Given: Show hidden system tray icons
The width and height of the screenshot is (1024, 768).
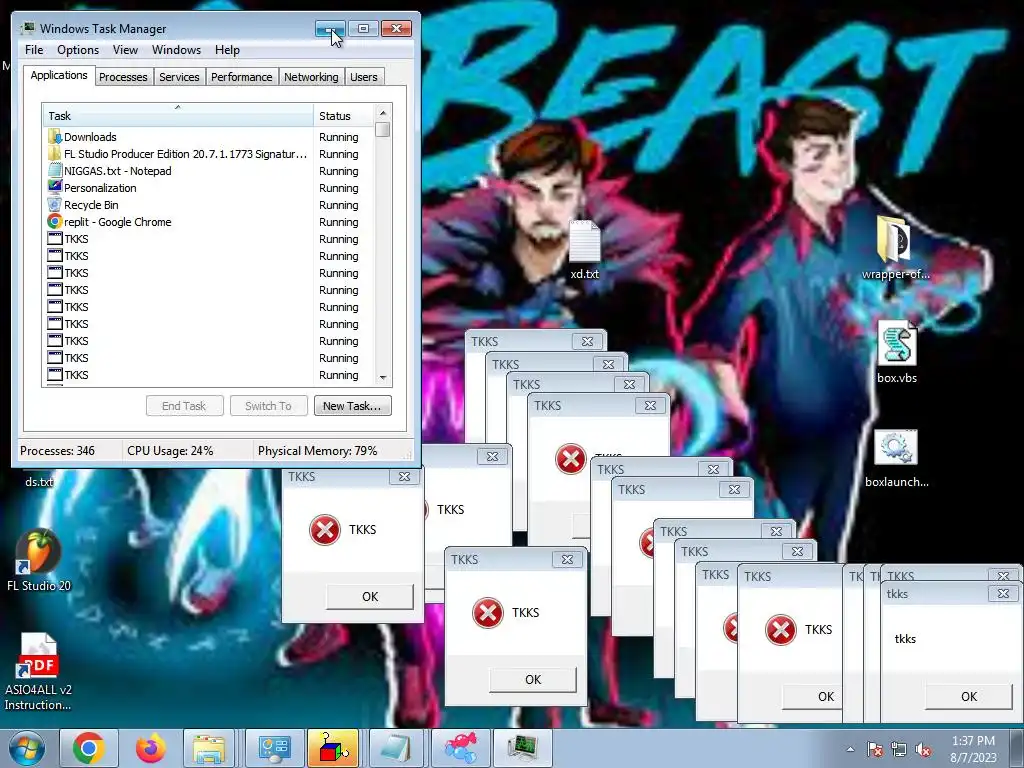Looking at the screenshot, I should (x=850, y=750).
